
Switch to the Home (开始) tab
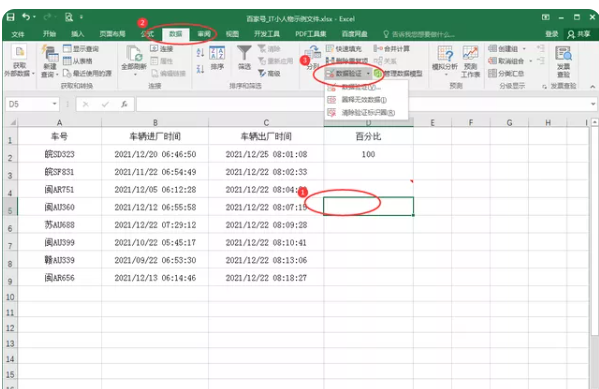[x=49, y=34]
